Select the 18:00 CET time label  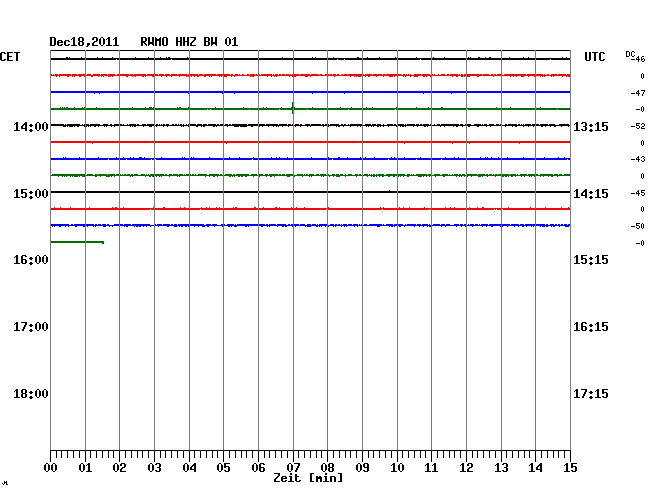click(x=31, y=394)
